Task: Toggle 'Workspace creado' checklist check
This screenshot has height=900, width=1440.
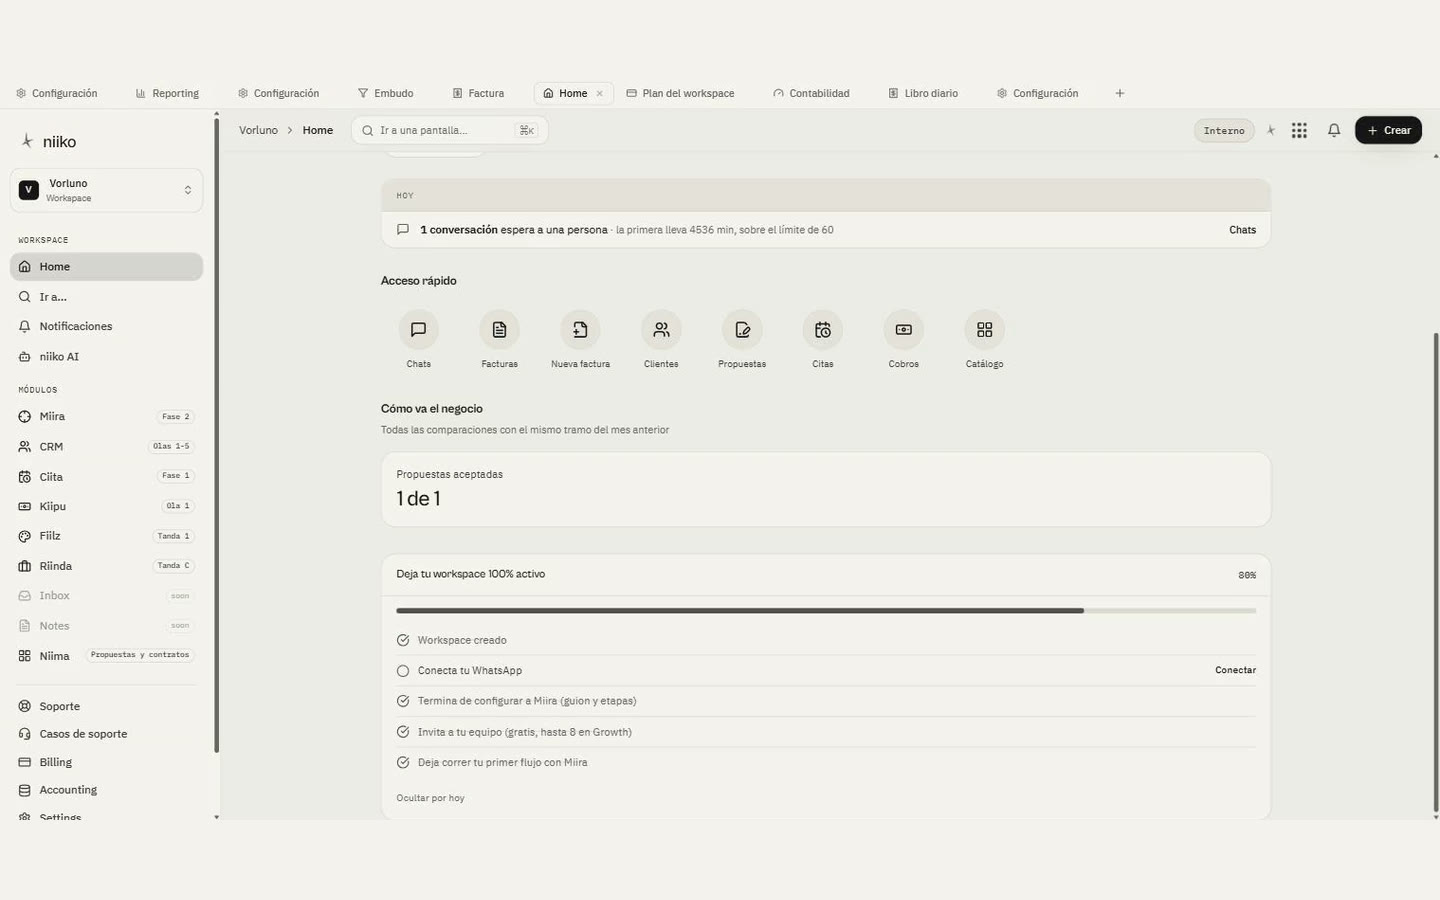Action: pos(403,640)
